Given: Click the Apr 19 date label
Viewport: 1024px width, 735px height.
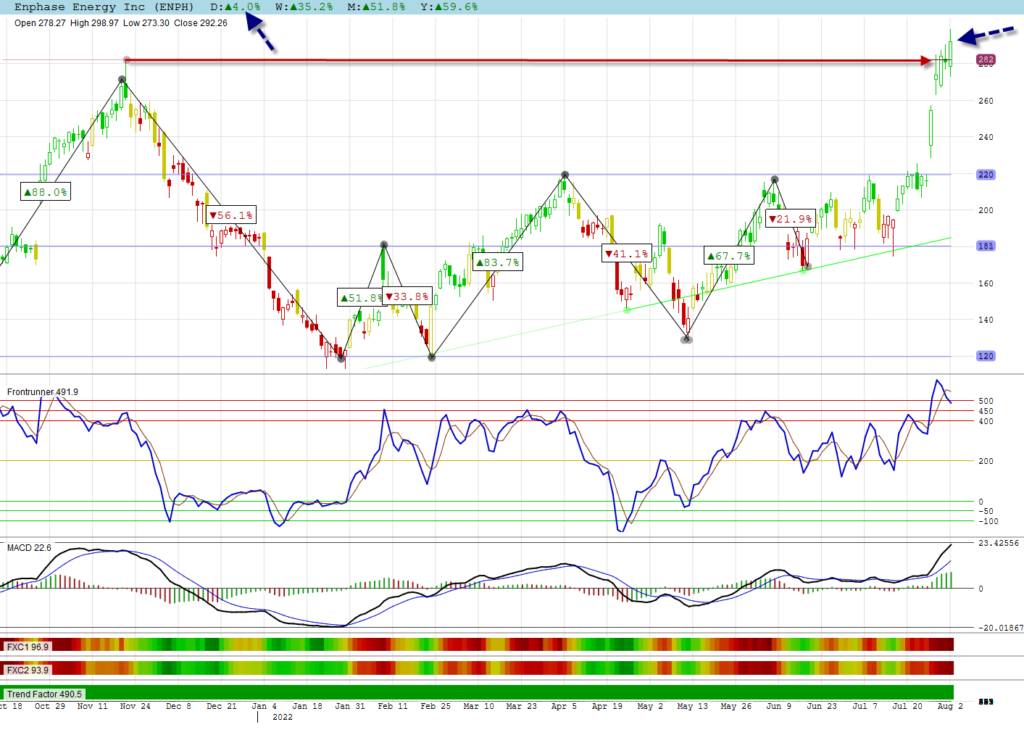Looking at the screenshot, I should click(x=607, y=706).
